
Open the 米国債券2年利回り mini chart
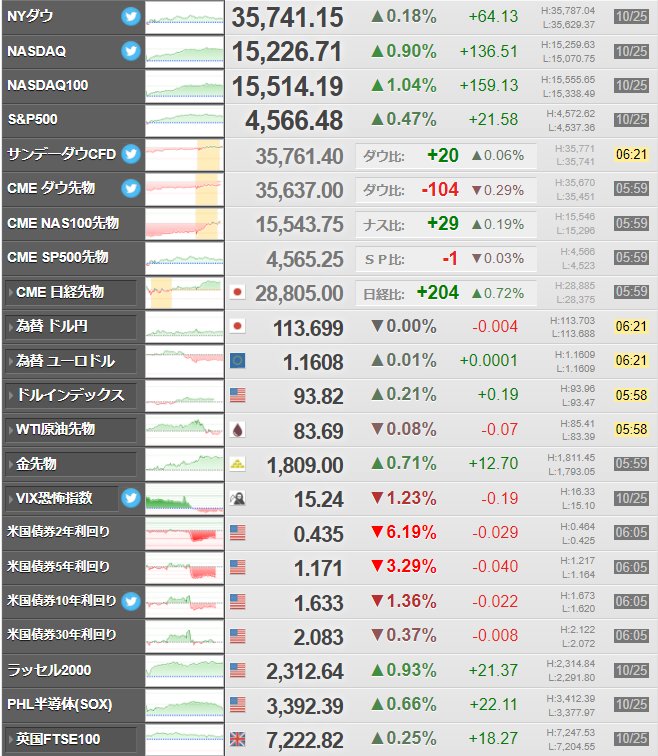[x=185, y=533]
